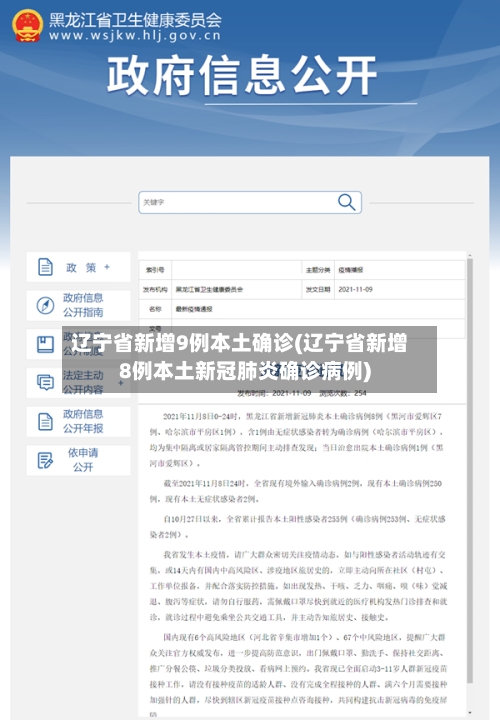Click the paragraph starting 截至2021年11月8日24时
Image resolution: width=500 pixels, height=720 pixels.
[296, 491]
